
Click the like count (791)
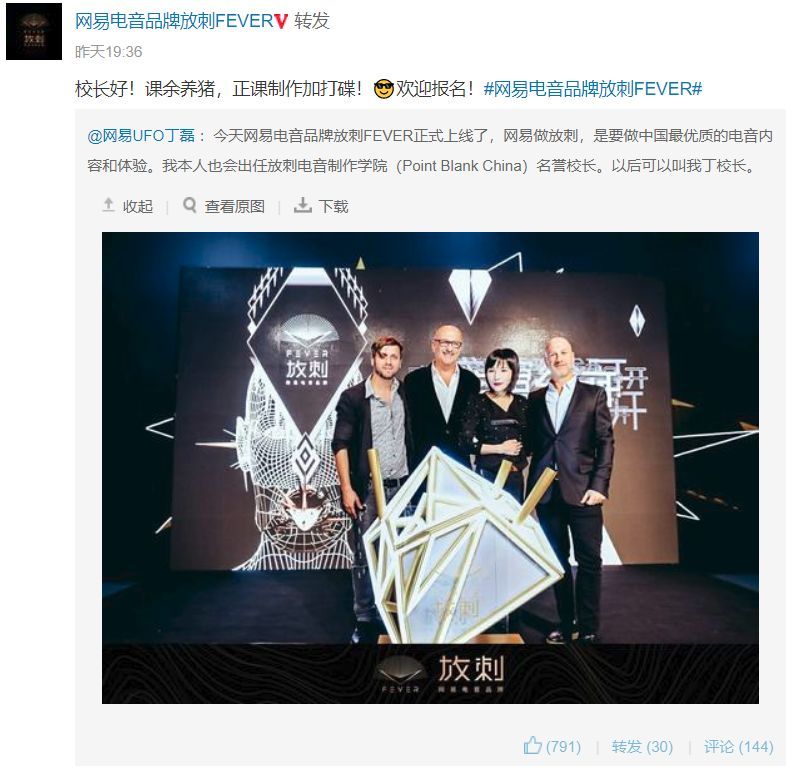tap(563, 747)
